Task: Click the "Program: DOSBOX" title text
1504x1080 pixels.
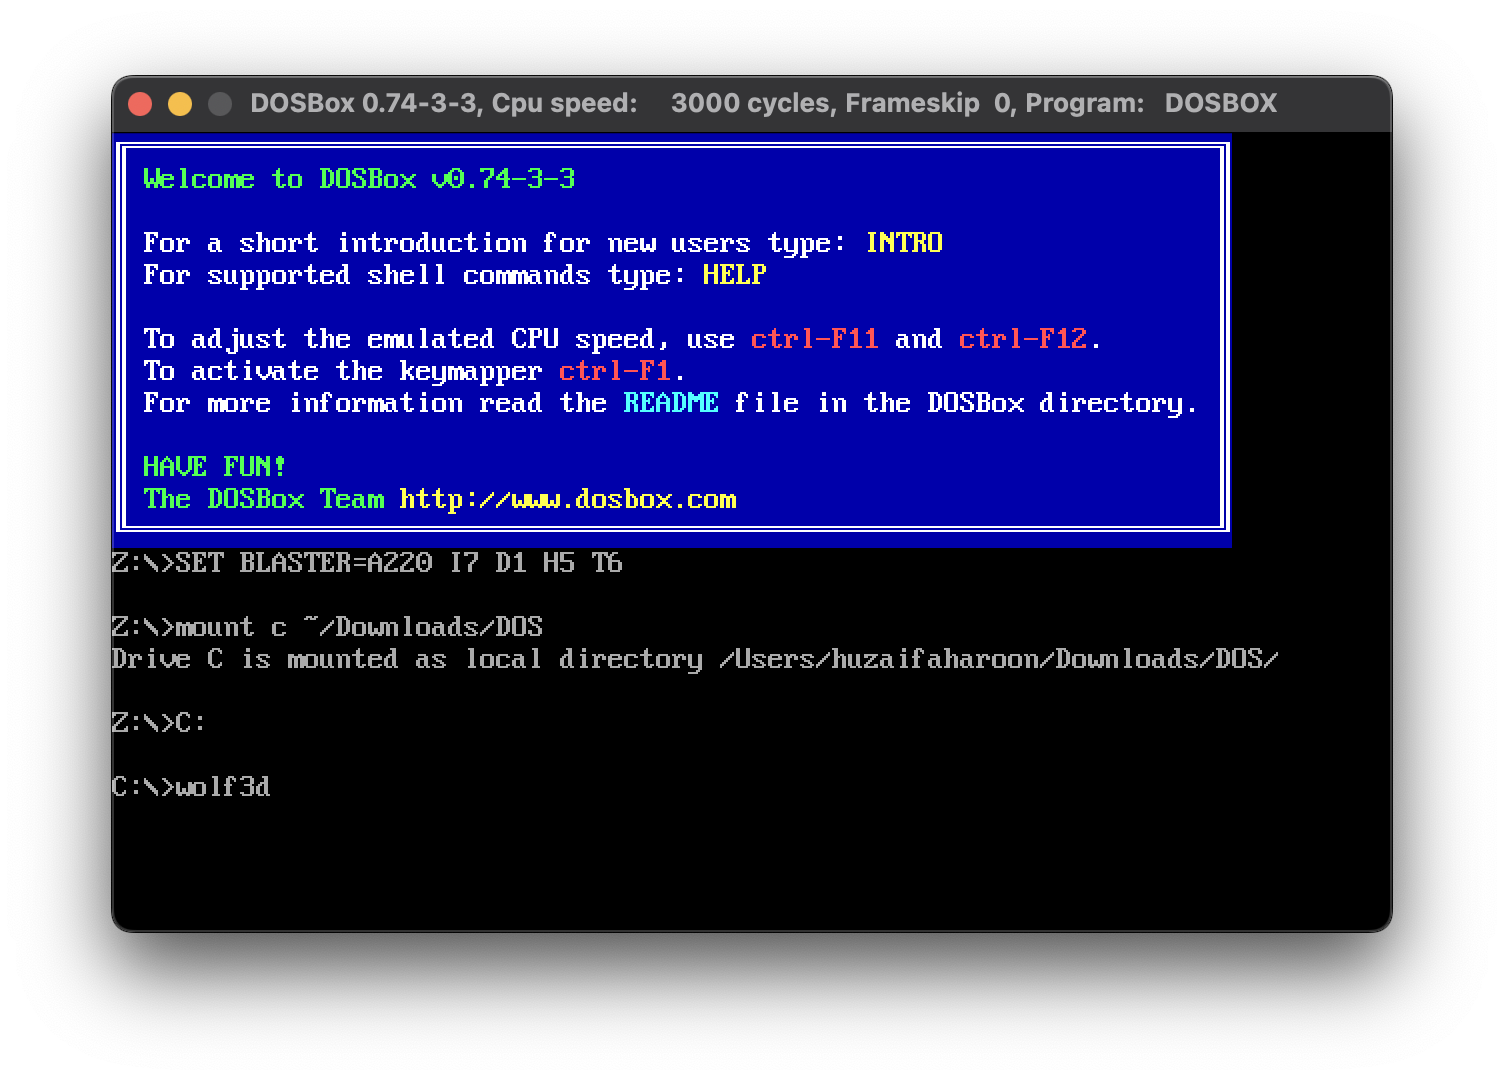Action: point(1151,103)
